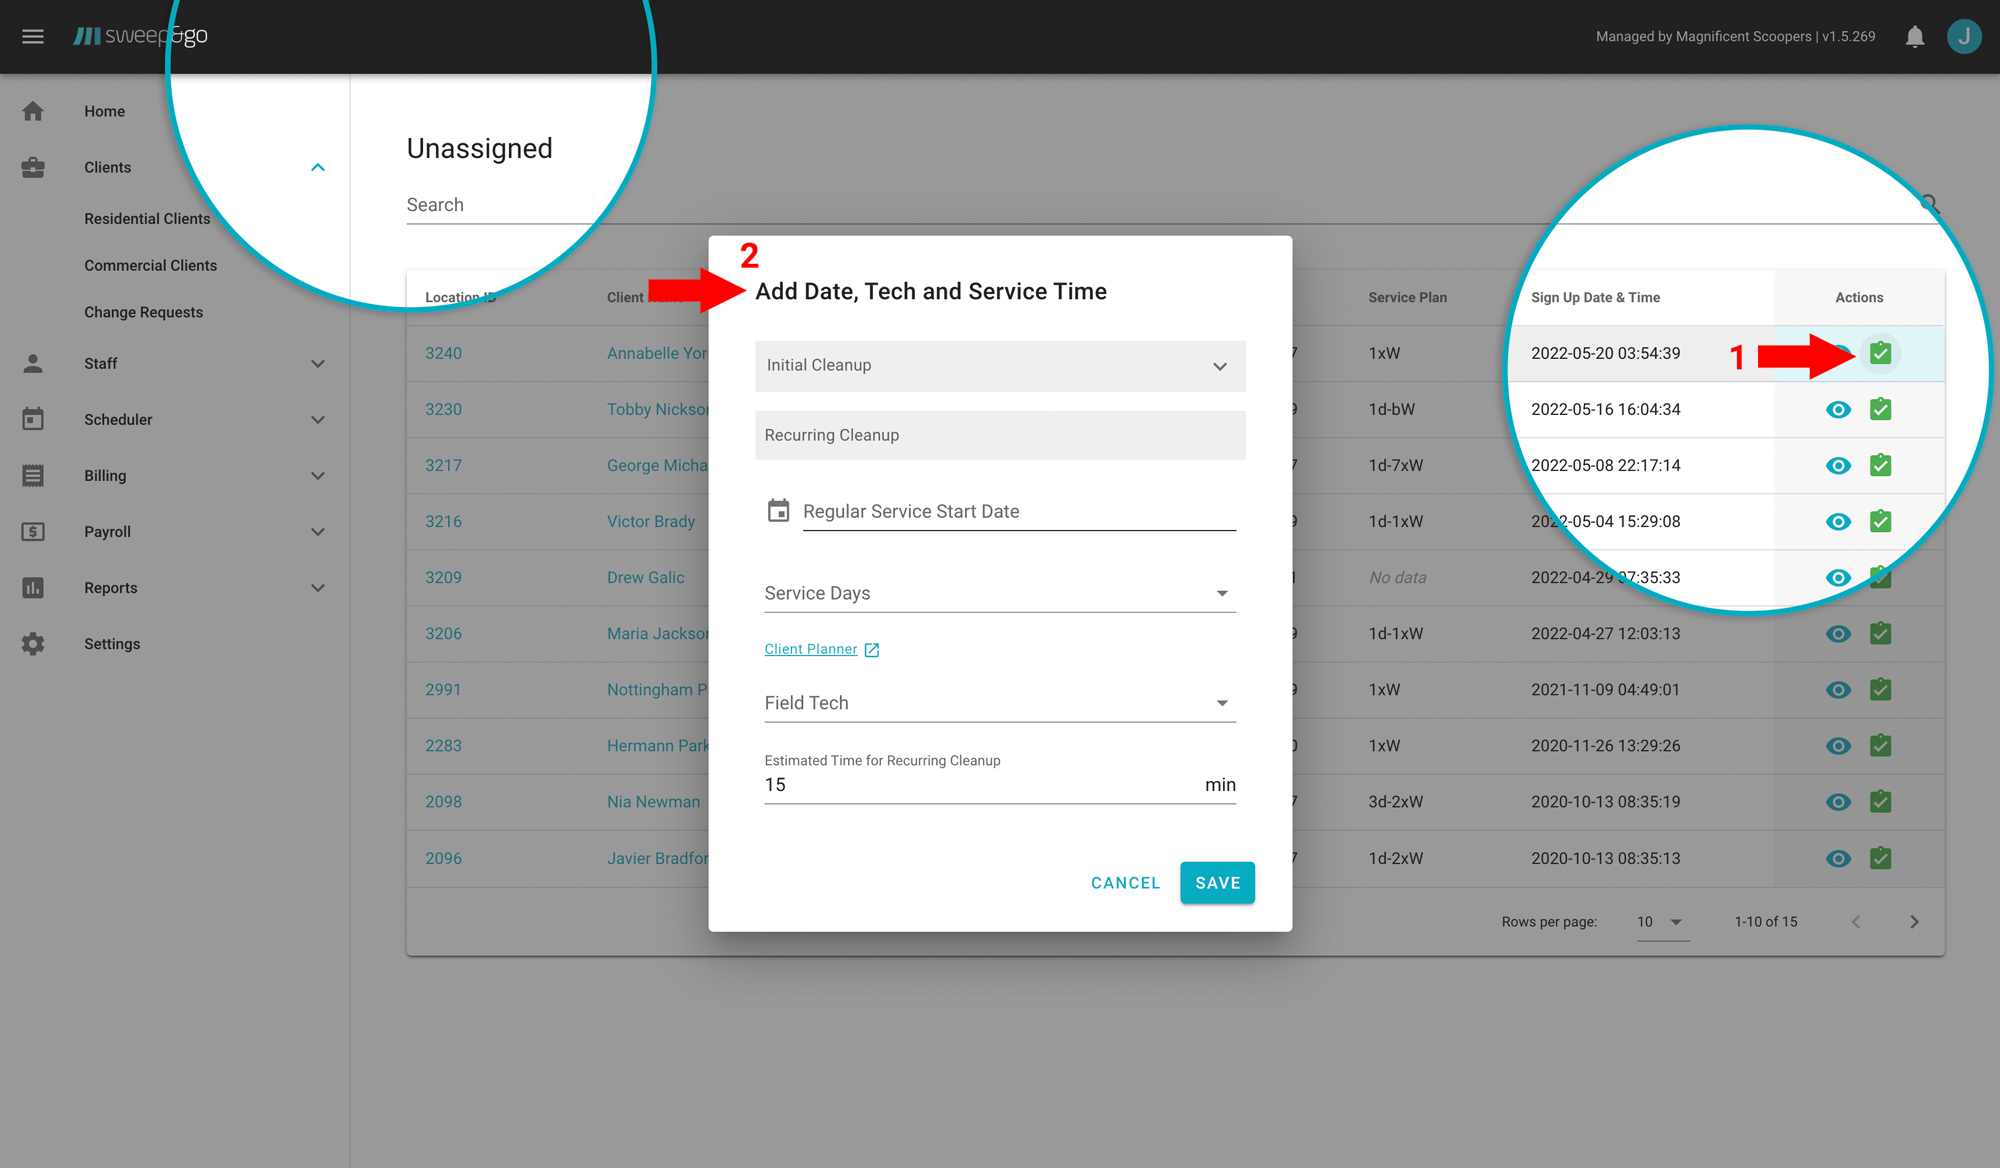The image size is (2000, 1168).
Task: Click the SAVE button in the dialog
Action: (1217, 882)
